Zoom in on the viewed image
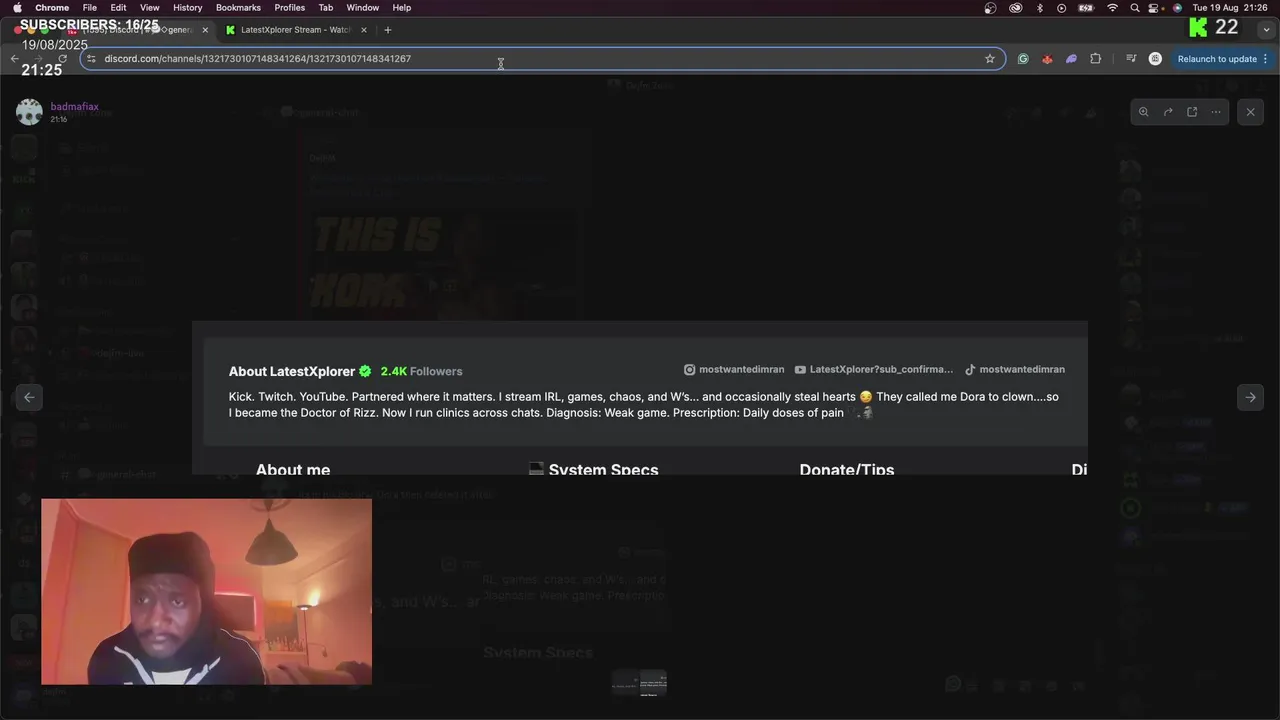Image resolution: width=1280 pixels, height=720 pixels. click(1144, 112)
